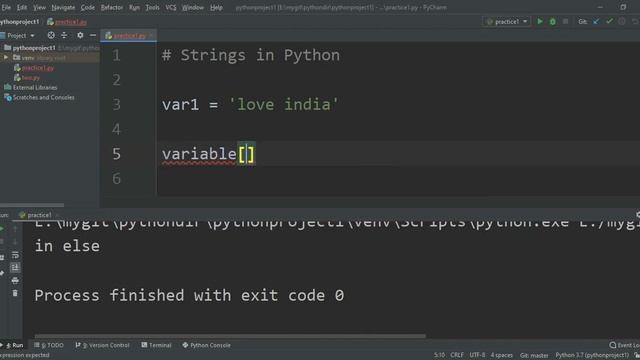Screen dimensions: 640x360
Task: Clear console with the trash icon
Action: pyautogui.click(x=15, y=293)
